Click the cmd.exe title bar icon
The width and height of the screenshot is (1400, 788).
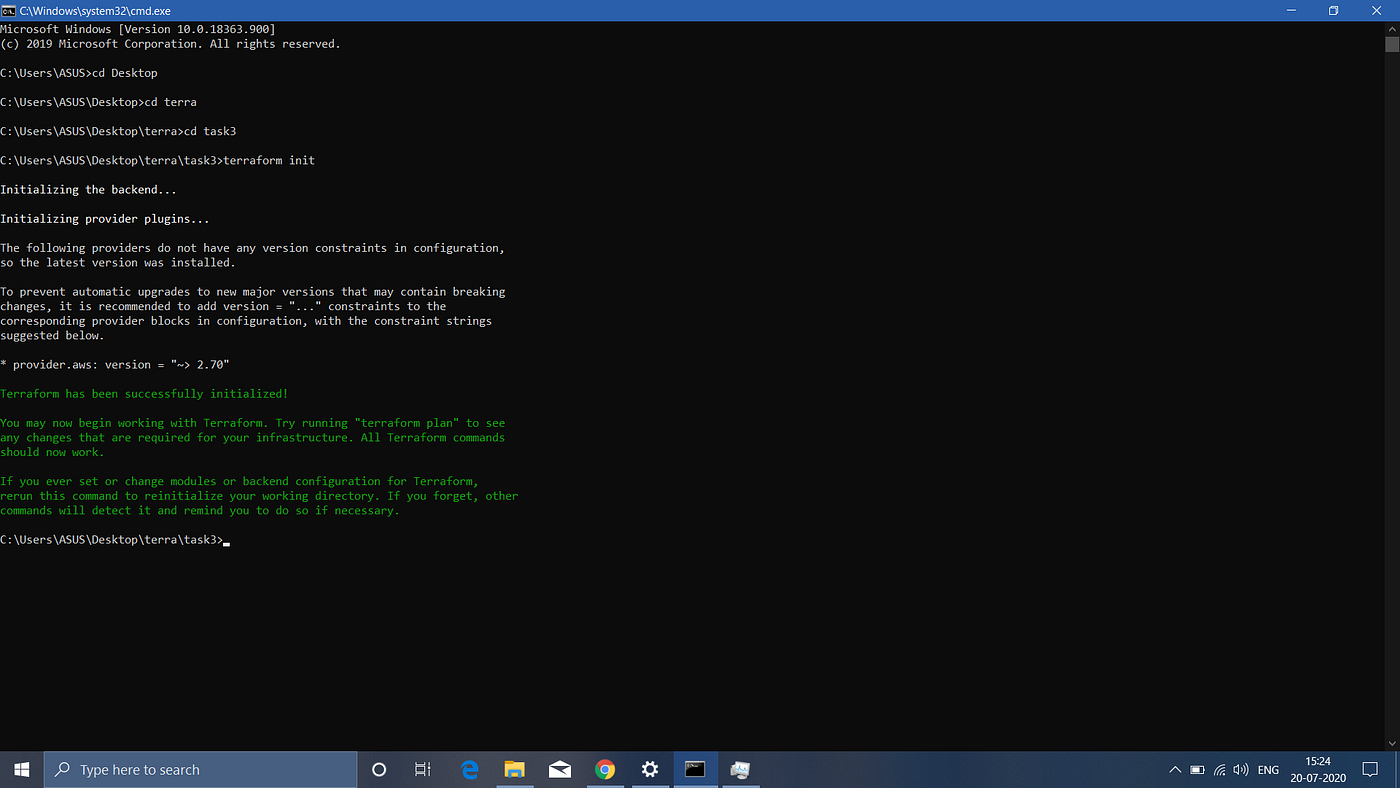(8, 10)
